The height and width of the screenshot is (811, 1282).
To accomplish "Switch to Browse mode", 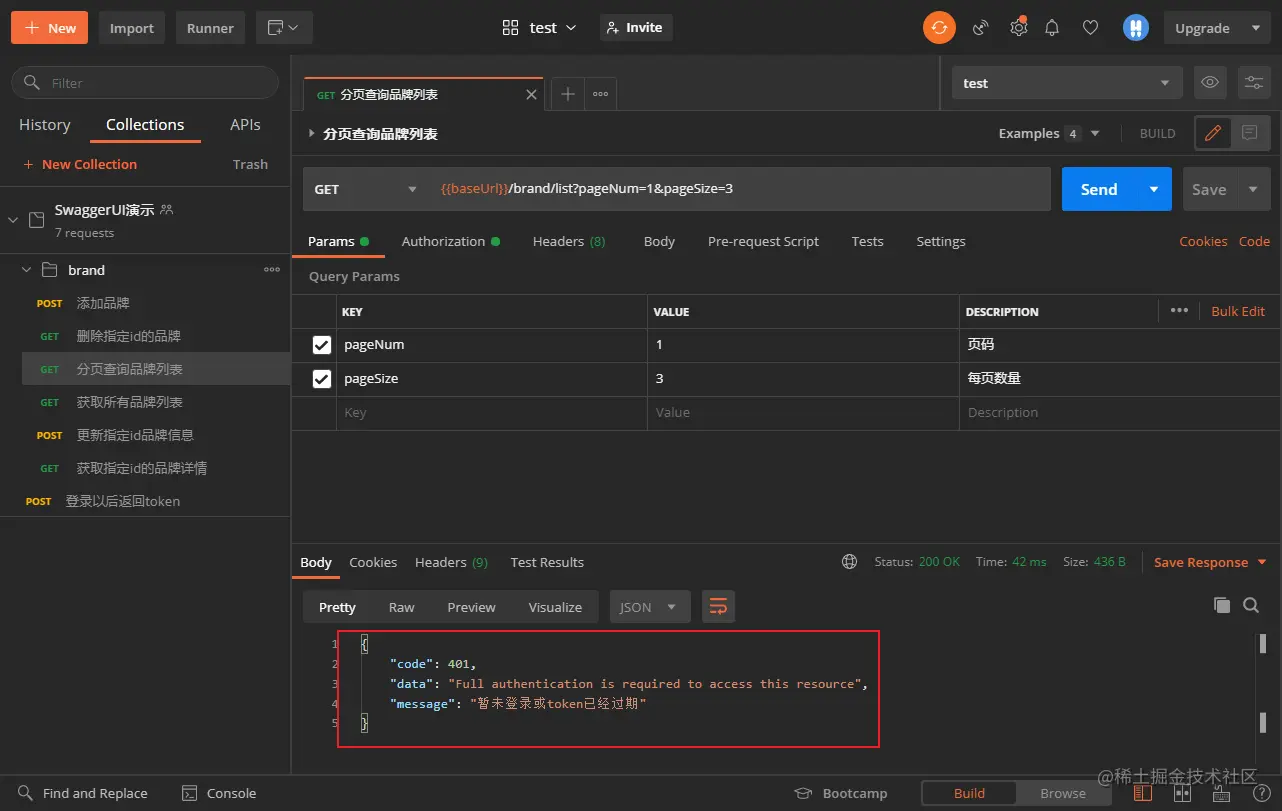I will (x=1062, y=793).
